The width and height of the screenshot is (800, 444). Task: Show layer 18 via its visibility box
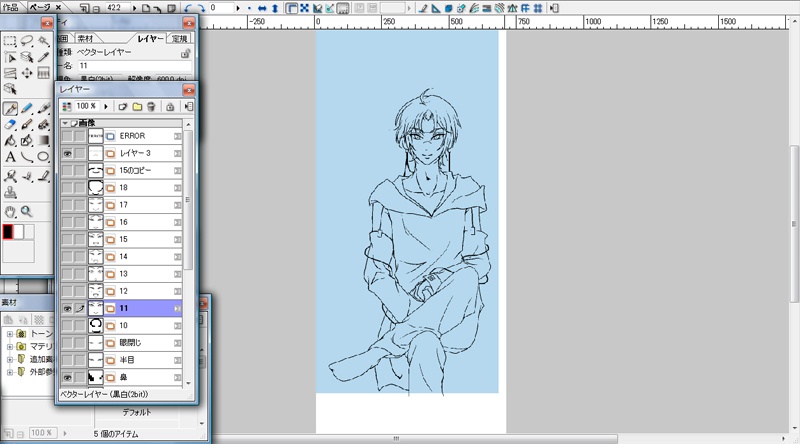point(67,187)
